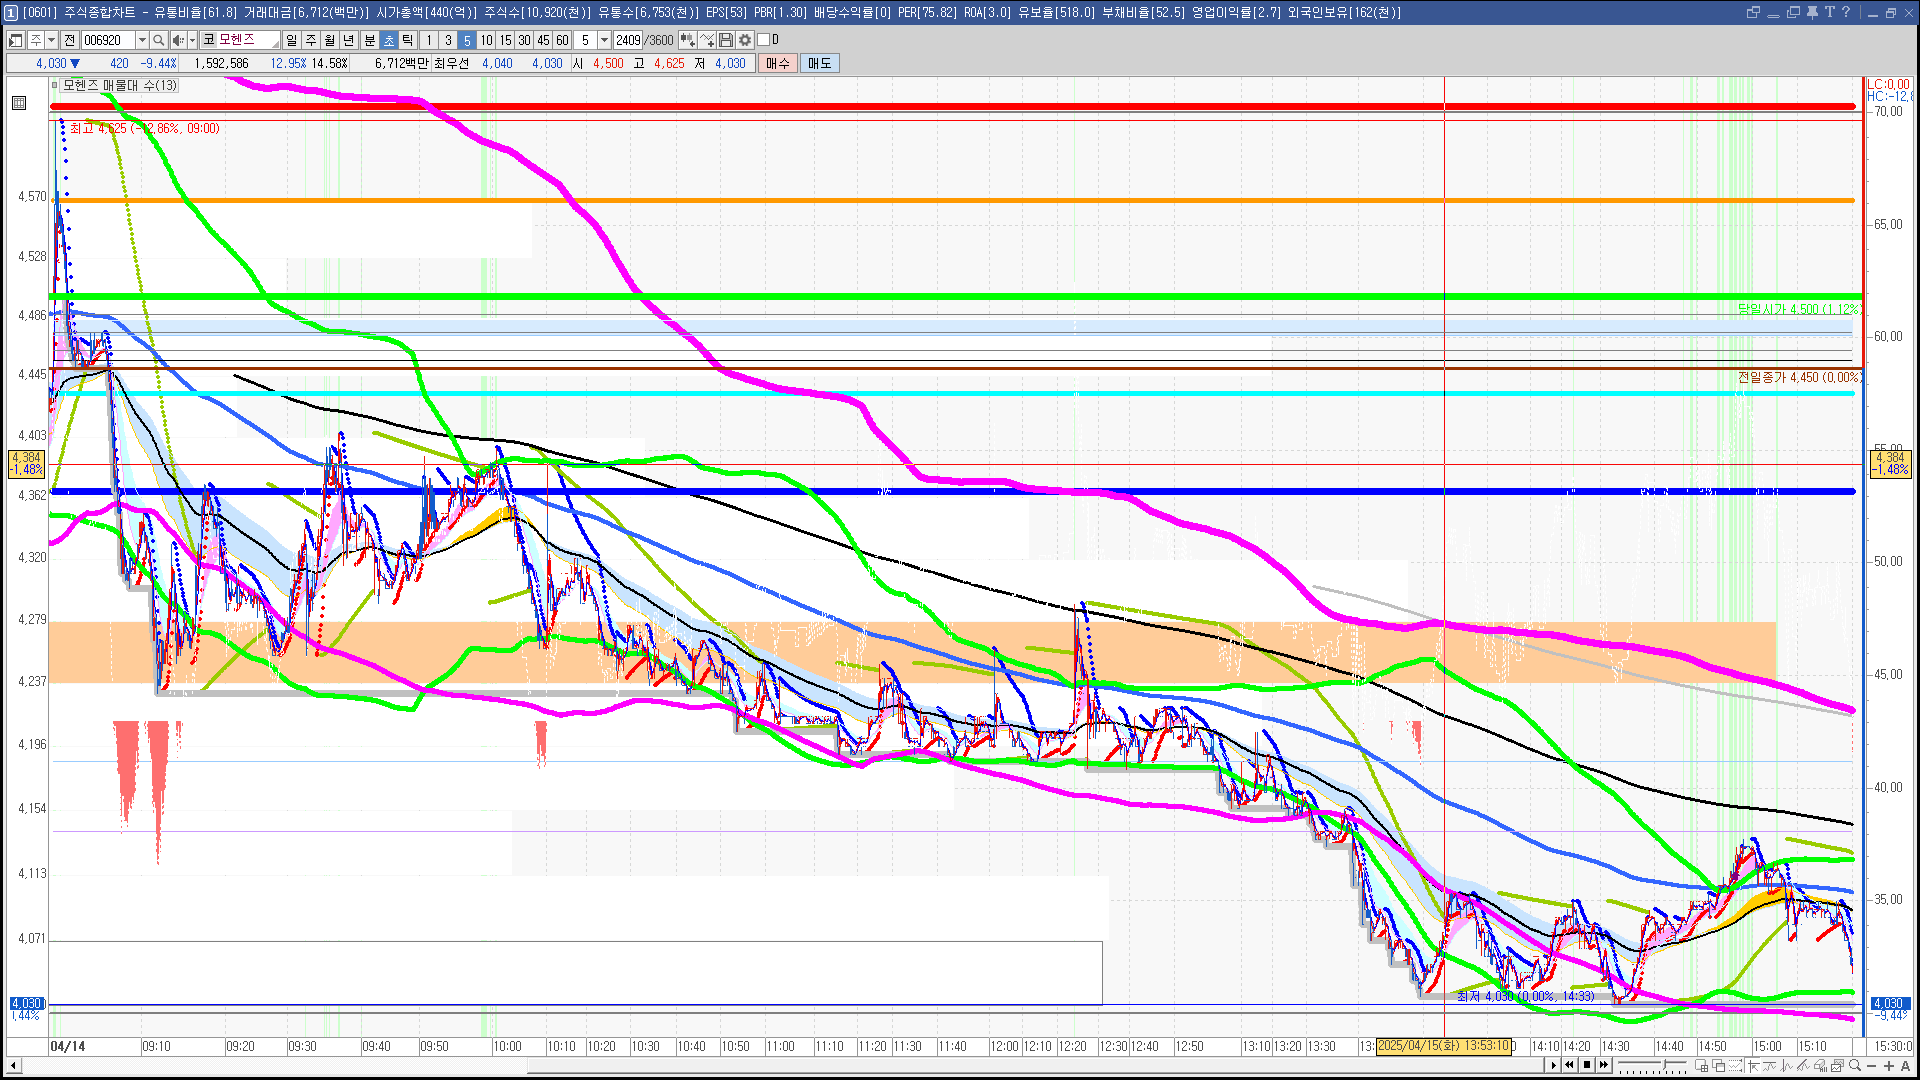The image size is (1920, 1080).
Task: Toggle the D checkbox in toolbar
Action: (x=764, y=40)
